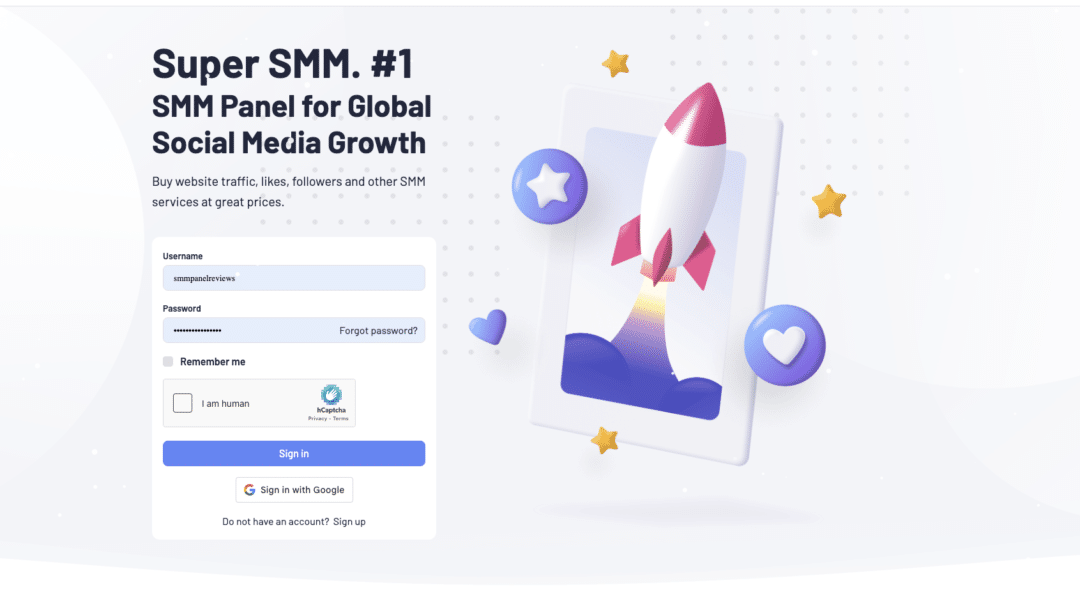This screenshot has height=608, width=1080.
Task: Open the Sign up link
Action: [349, 522]
